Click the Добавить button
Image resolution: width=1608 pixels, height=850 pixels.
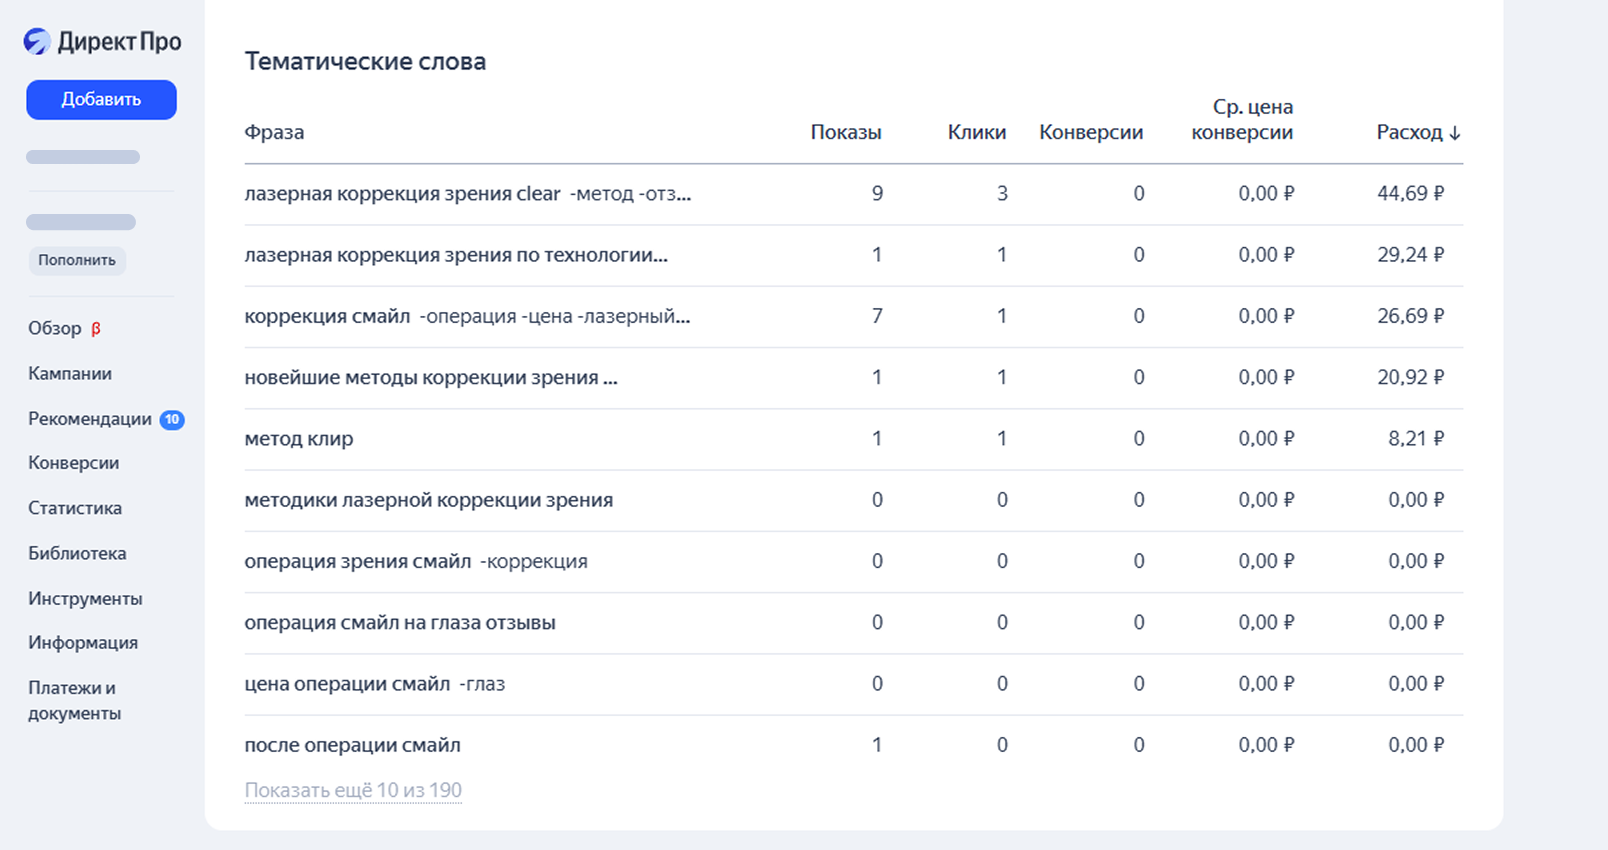click(x=101, y=100)
